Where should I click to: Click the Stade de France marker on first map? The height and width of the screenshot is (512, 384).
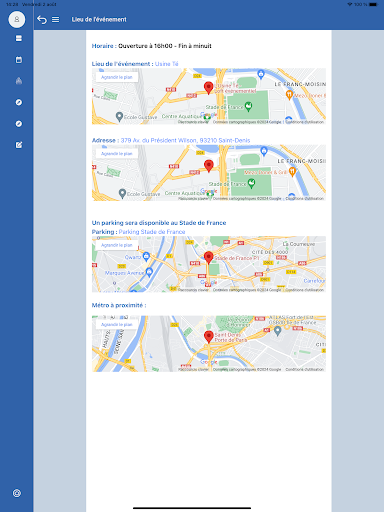tap(248, 107)
